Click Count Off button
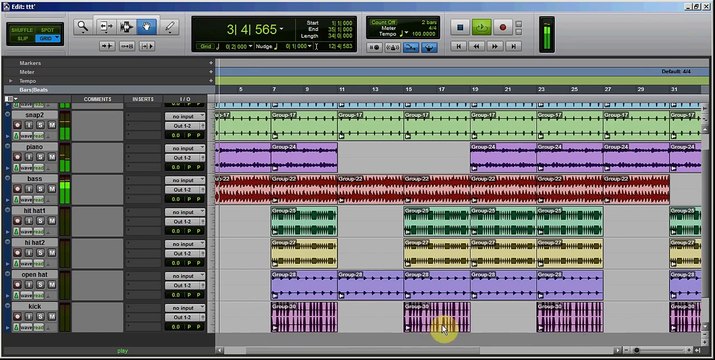This screenshot has width=715, height=360. [x=383, y=22]
